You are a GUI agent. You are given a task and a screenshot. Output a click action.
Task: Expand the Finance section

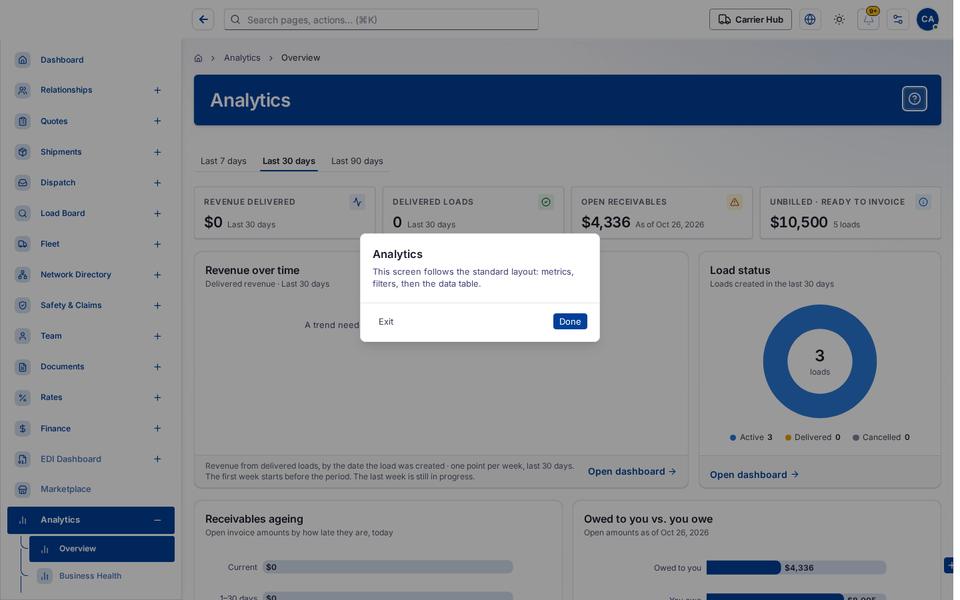coord(157,429)
